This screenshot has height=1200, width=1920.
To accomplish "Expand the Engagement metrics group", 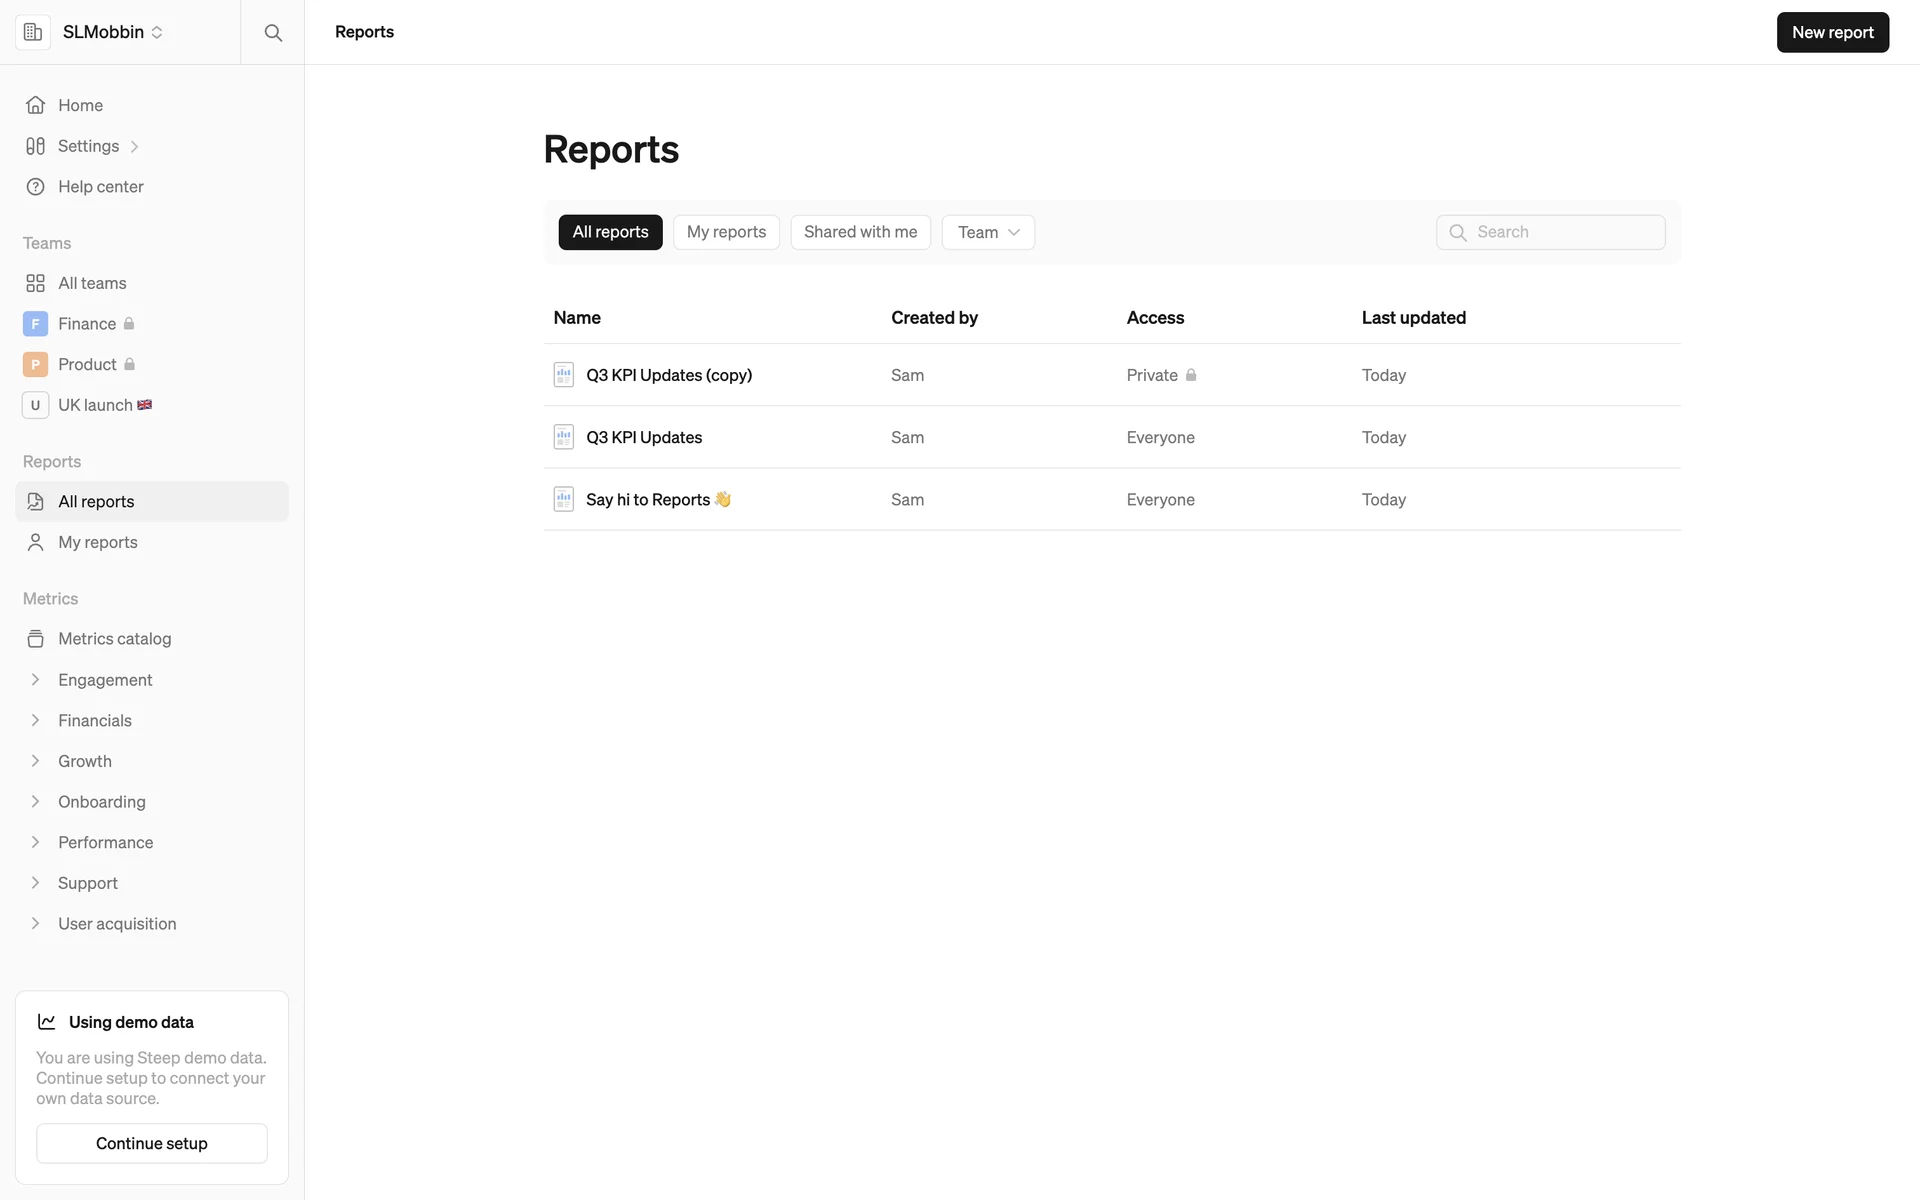I will coord(35,680).
